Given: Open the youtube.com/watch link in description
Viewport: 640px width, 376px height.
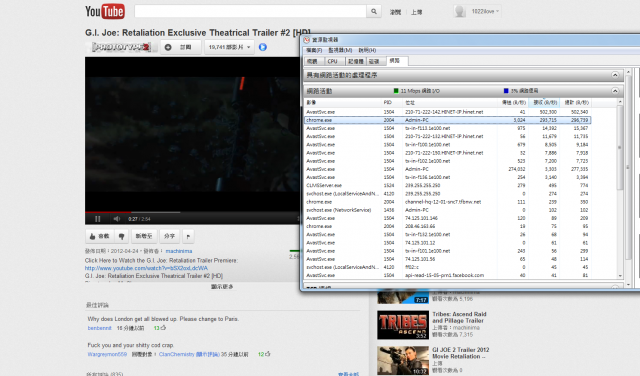Looking at the screenshot, I should pyautogui.click(x=146, y=268).
